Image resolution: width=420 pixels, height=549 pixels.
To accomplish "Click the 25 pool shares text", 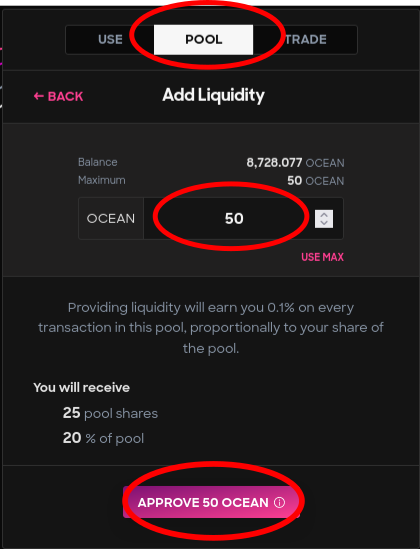I will point(110,413).
